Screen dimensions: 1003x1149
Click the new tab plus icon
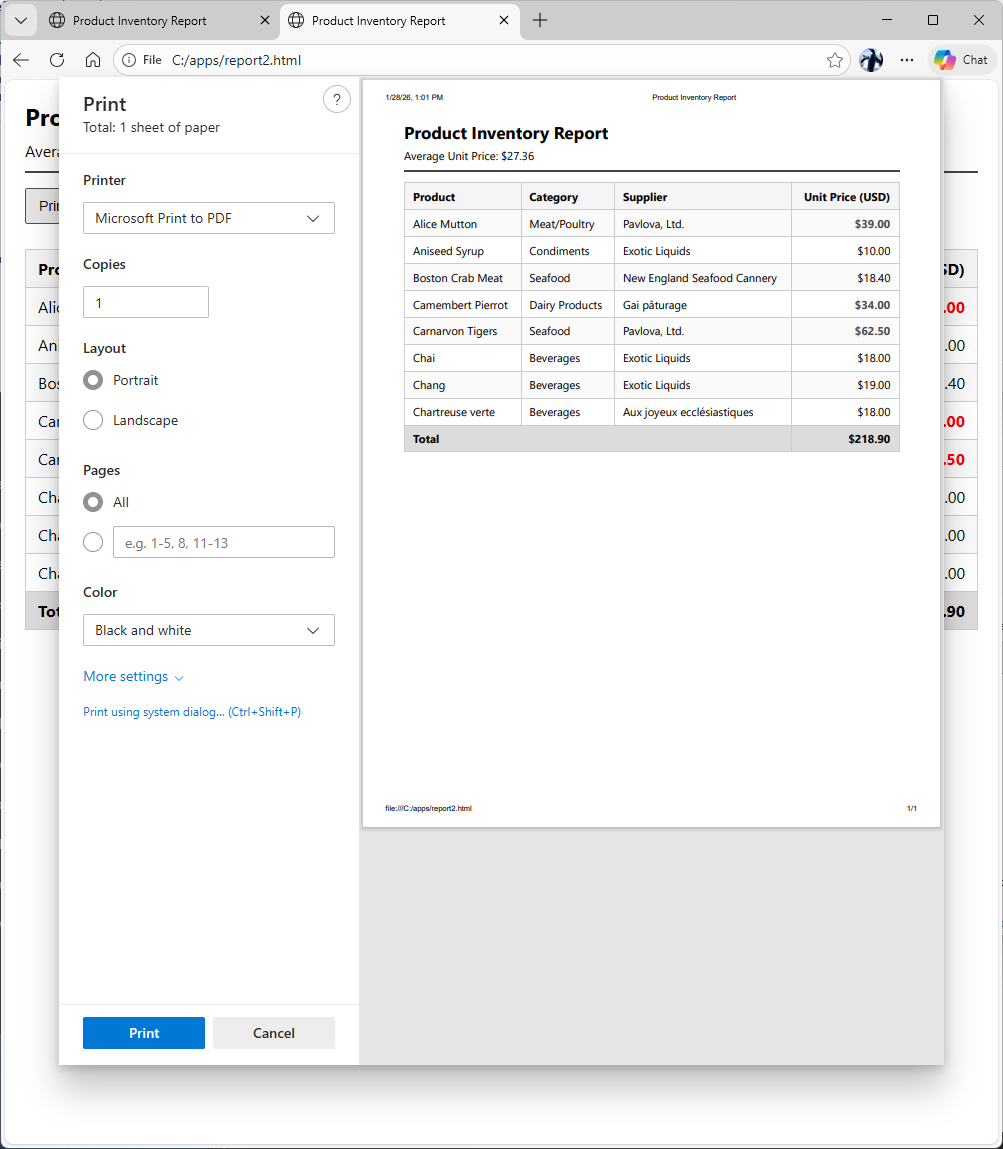pos(540,20)
